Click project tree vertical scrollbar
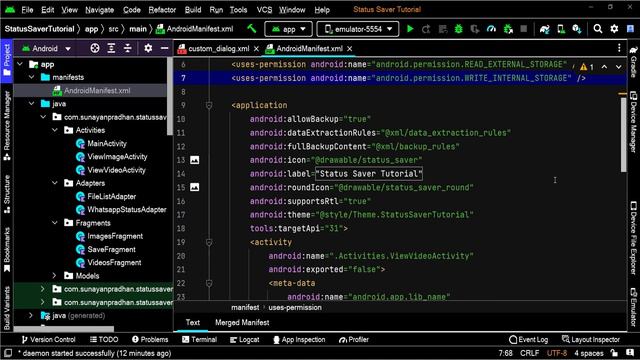Screen dimensions: 640x360 169,96
